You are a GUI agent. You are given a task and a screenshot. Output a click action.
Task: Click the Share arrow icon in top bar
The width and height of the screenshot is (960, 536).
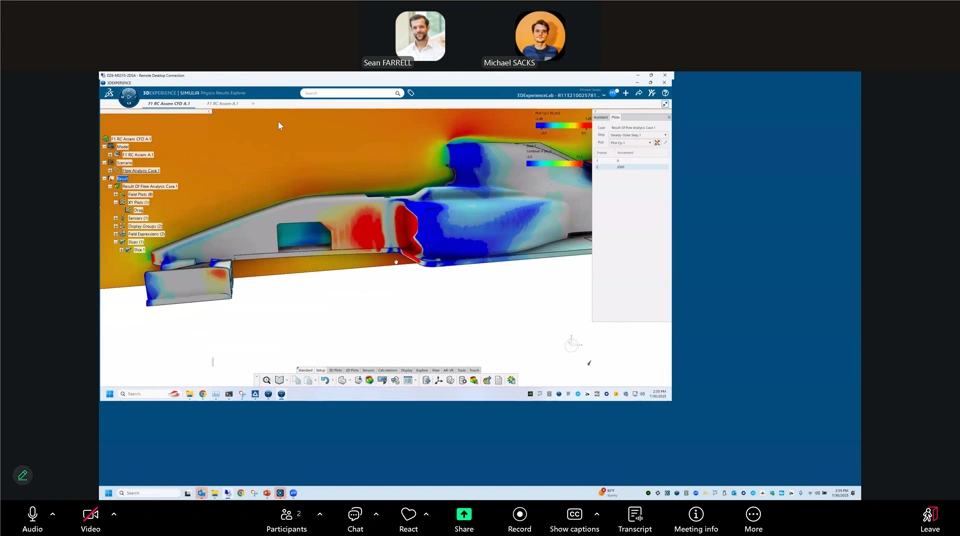[x=639, y=93]
